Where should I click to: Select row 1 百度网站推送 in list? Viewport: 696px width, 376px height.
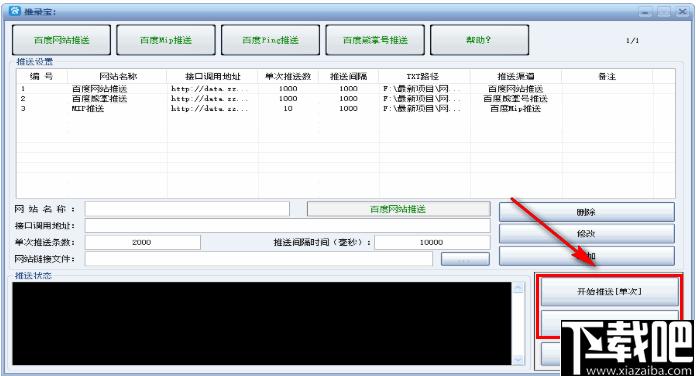click(x=345, y=89)
